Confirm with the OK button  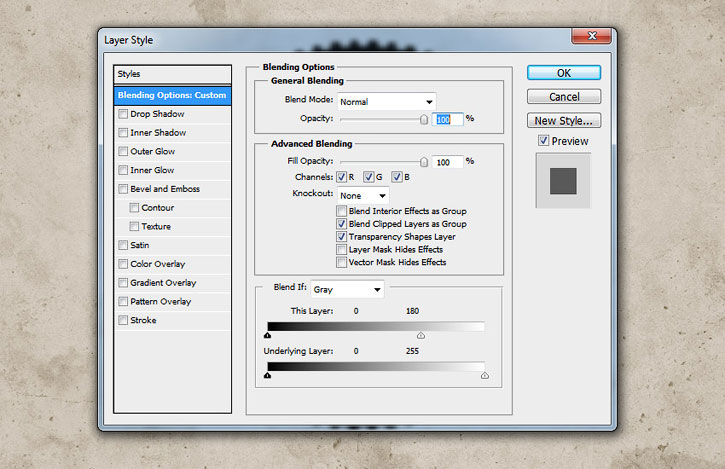point(564,73)
